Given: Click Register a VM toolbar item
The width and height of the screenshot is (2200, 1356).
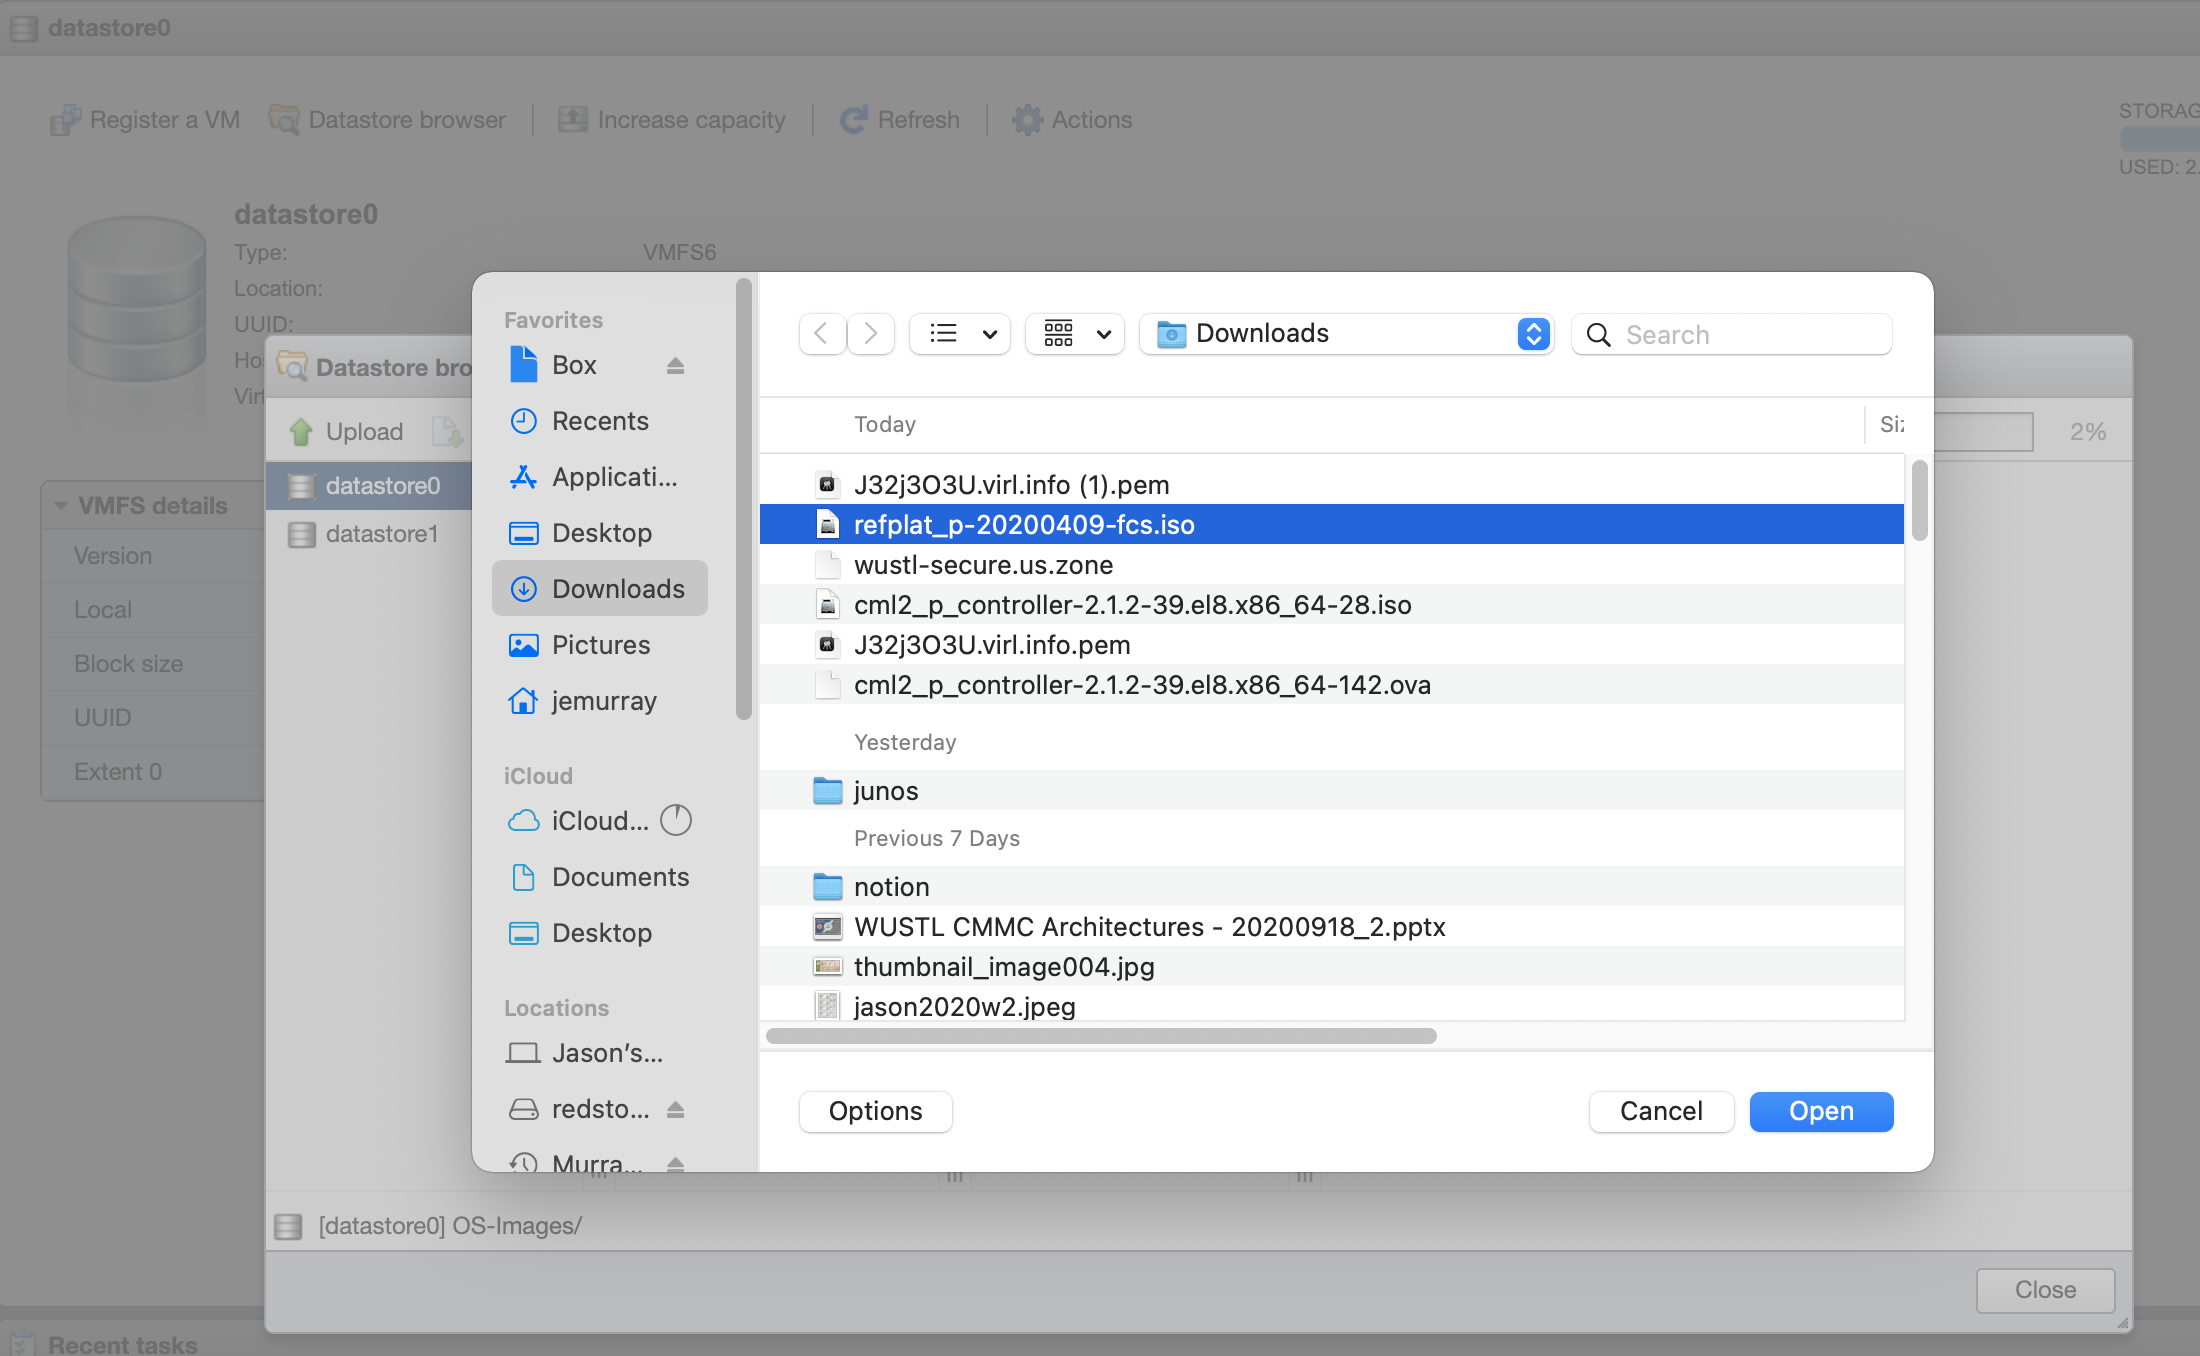Looking at the screenshot, I should pos(146,120).
